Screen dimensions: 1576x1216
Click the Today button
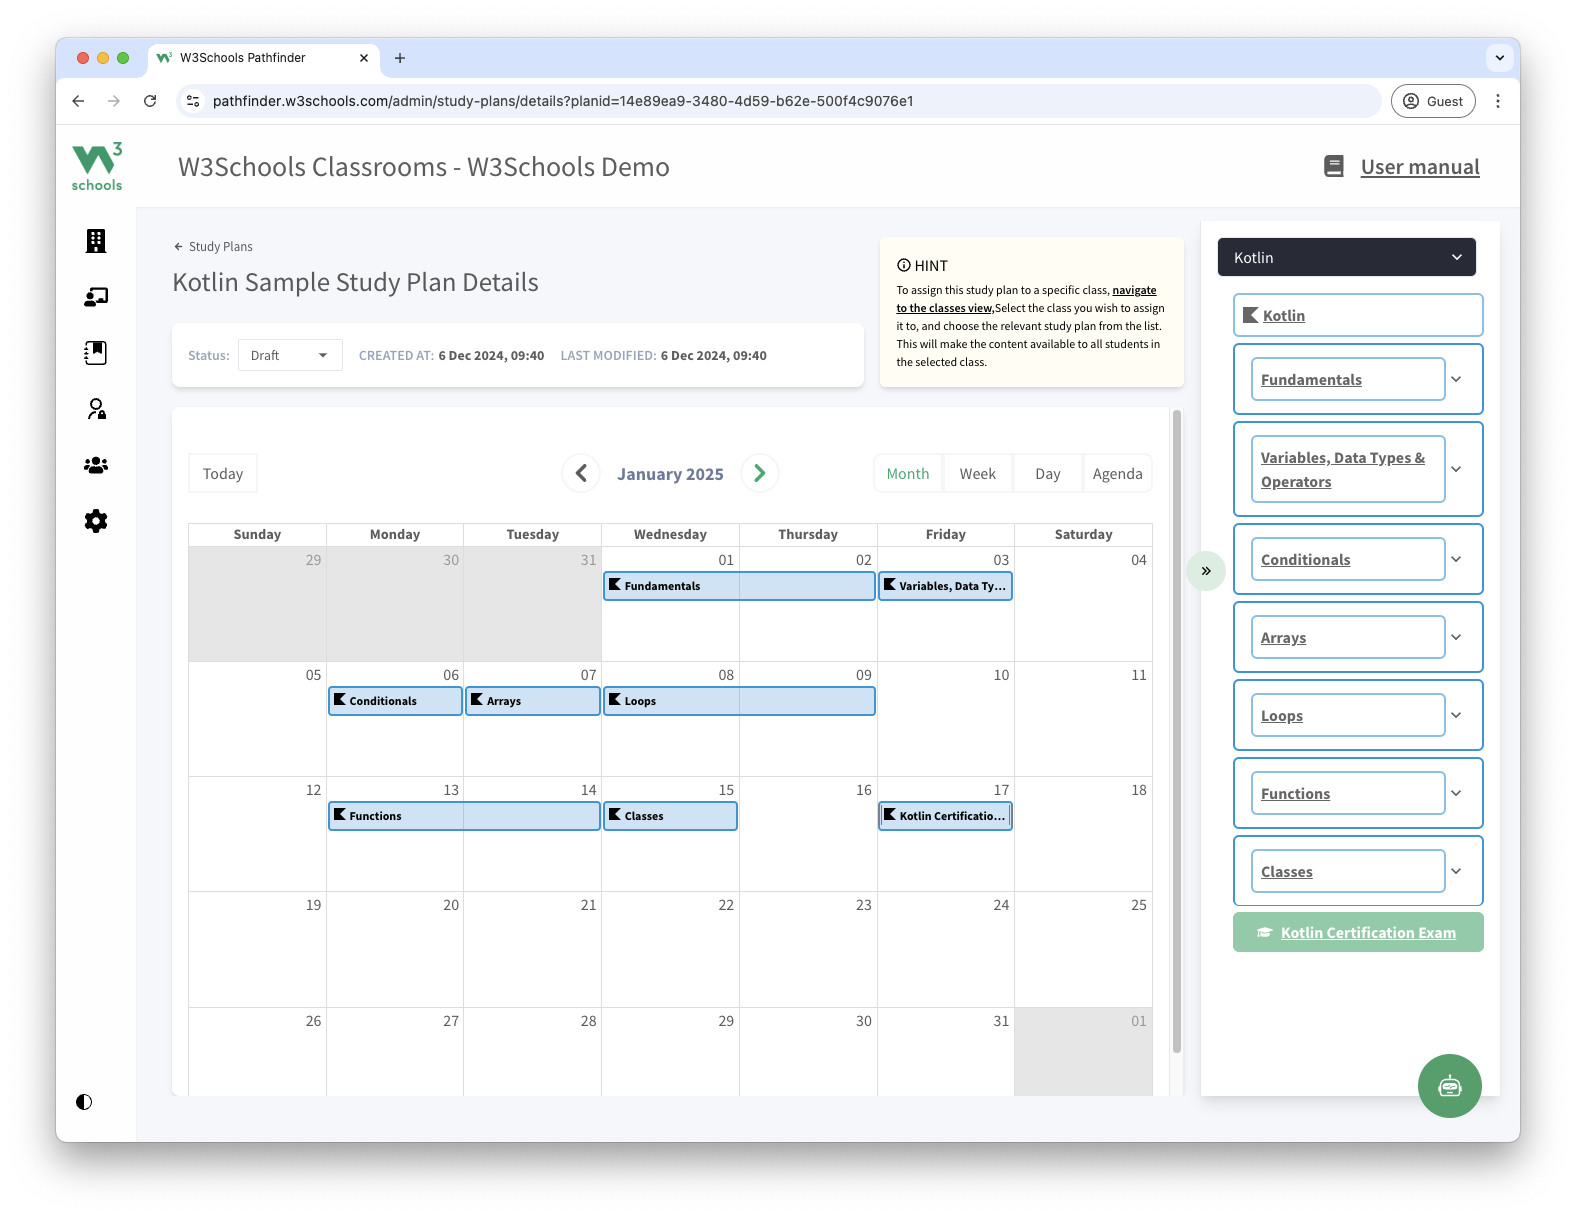coord(223,474)
